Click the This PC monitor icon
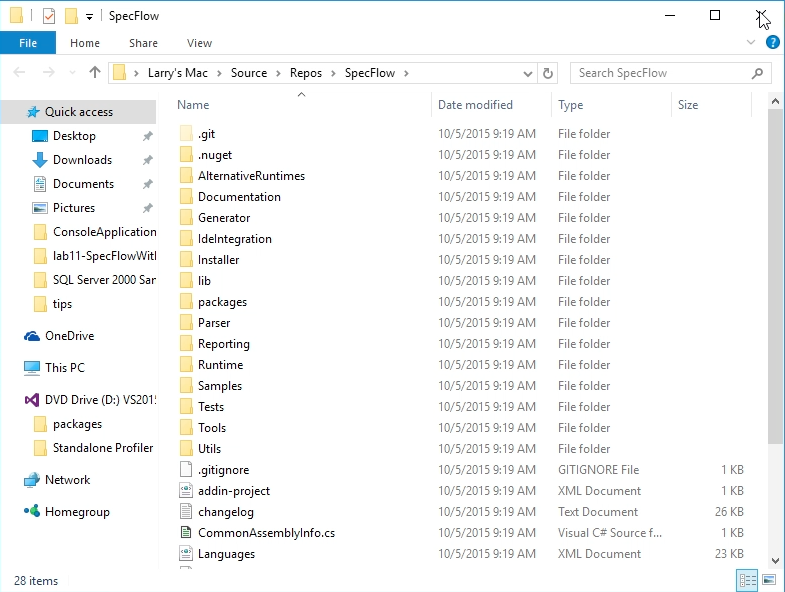This screenshot has width=785, height=592. tap(32, 368)
